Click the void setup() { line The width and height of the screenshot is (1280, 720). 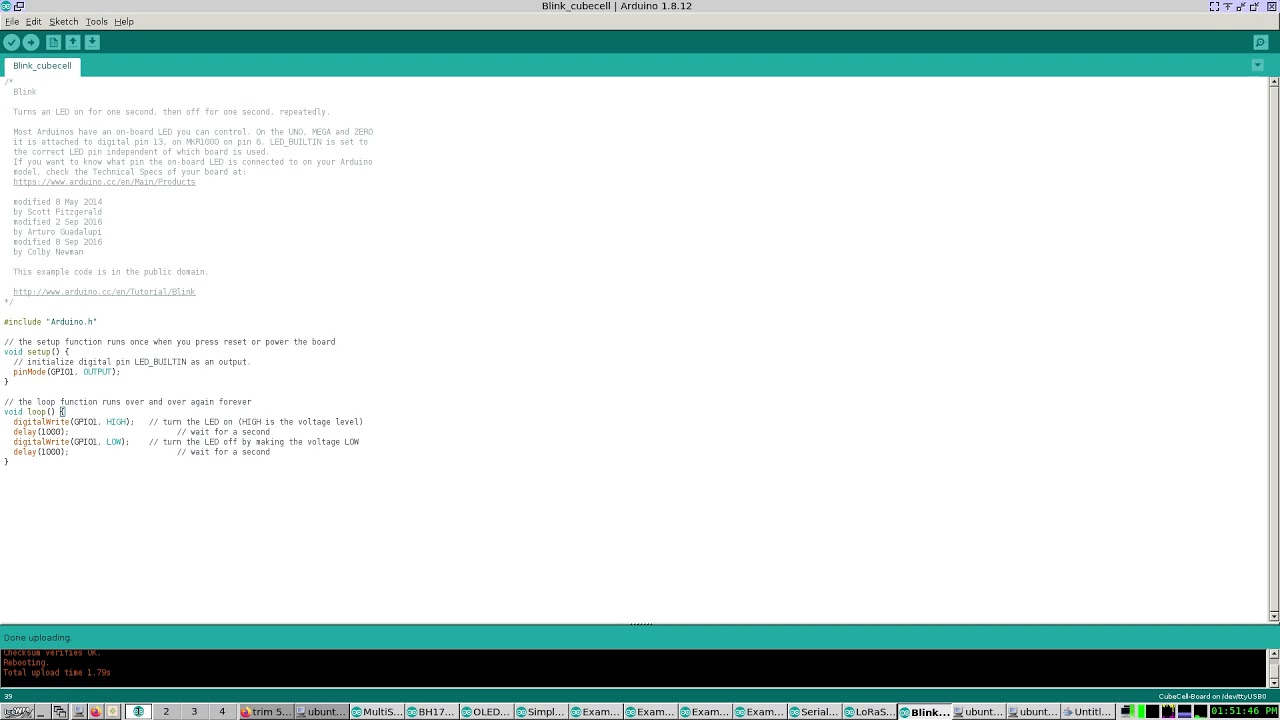[x=36, y=352]
